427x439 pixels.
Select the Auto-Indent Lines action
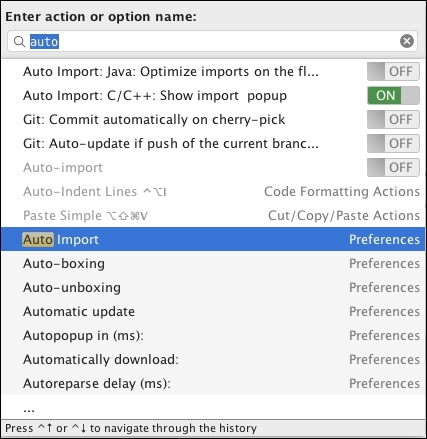pyautogui.click(x=213, y=191)
